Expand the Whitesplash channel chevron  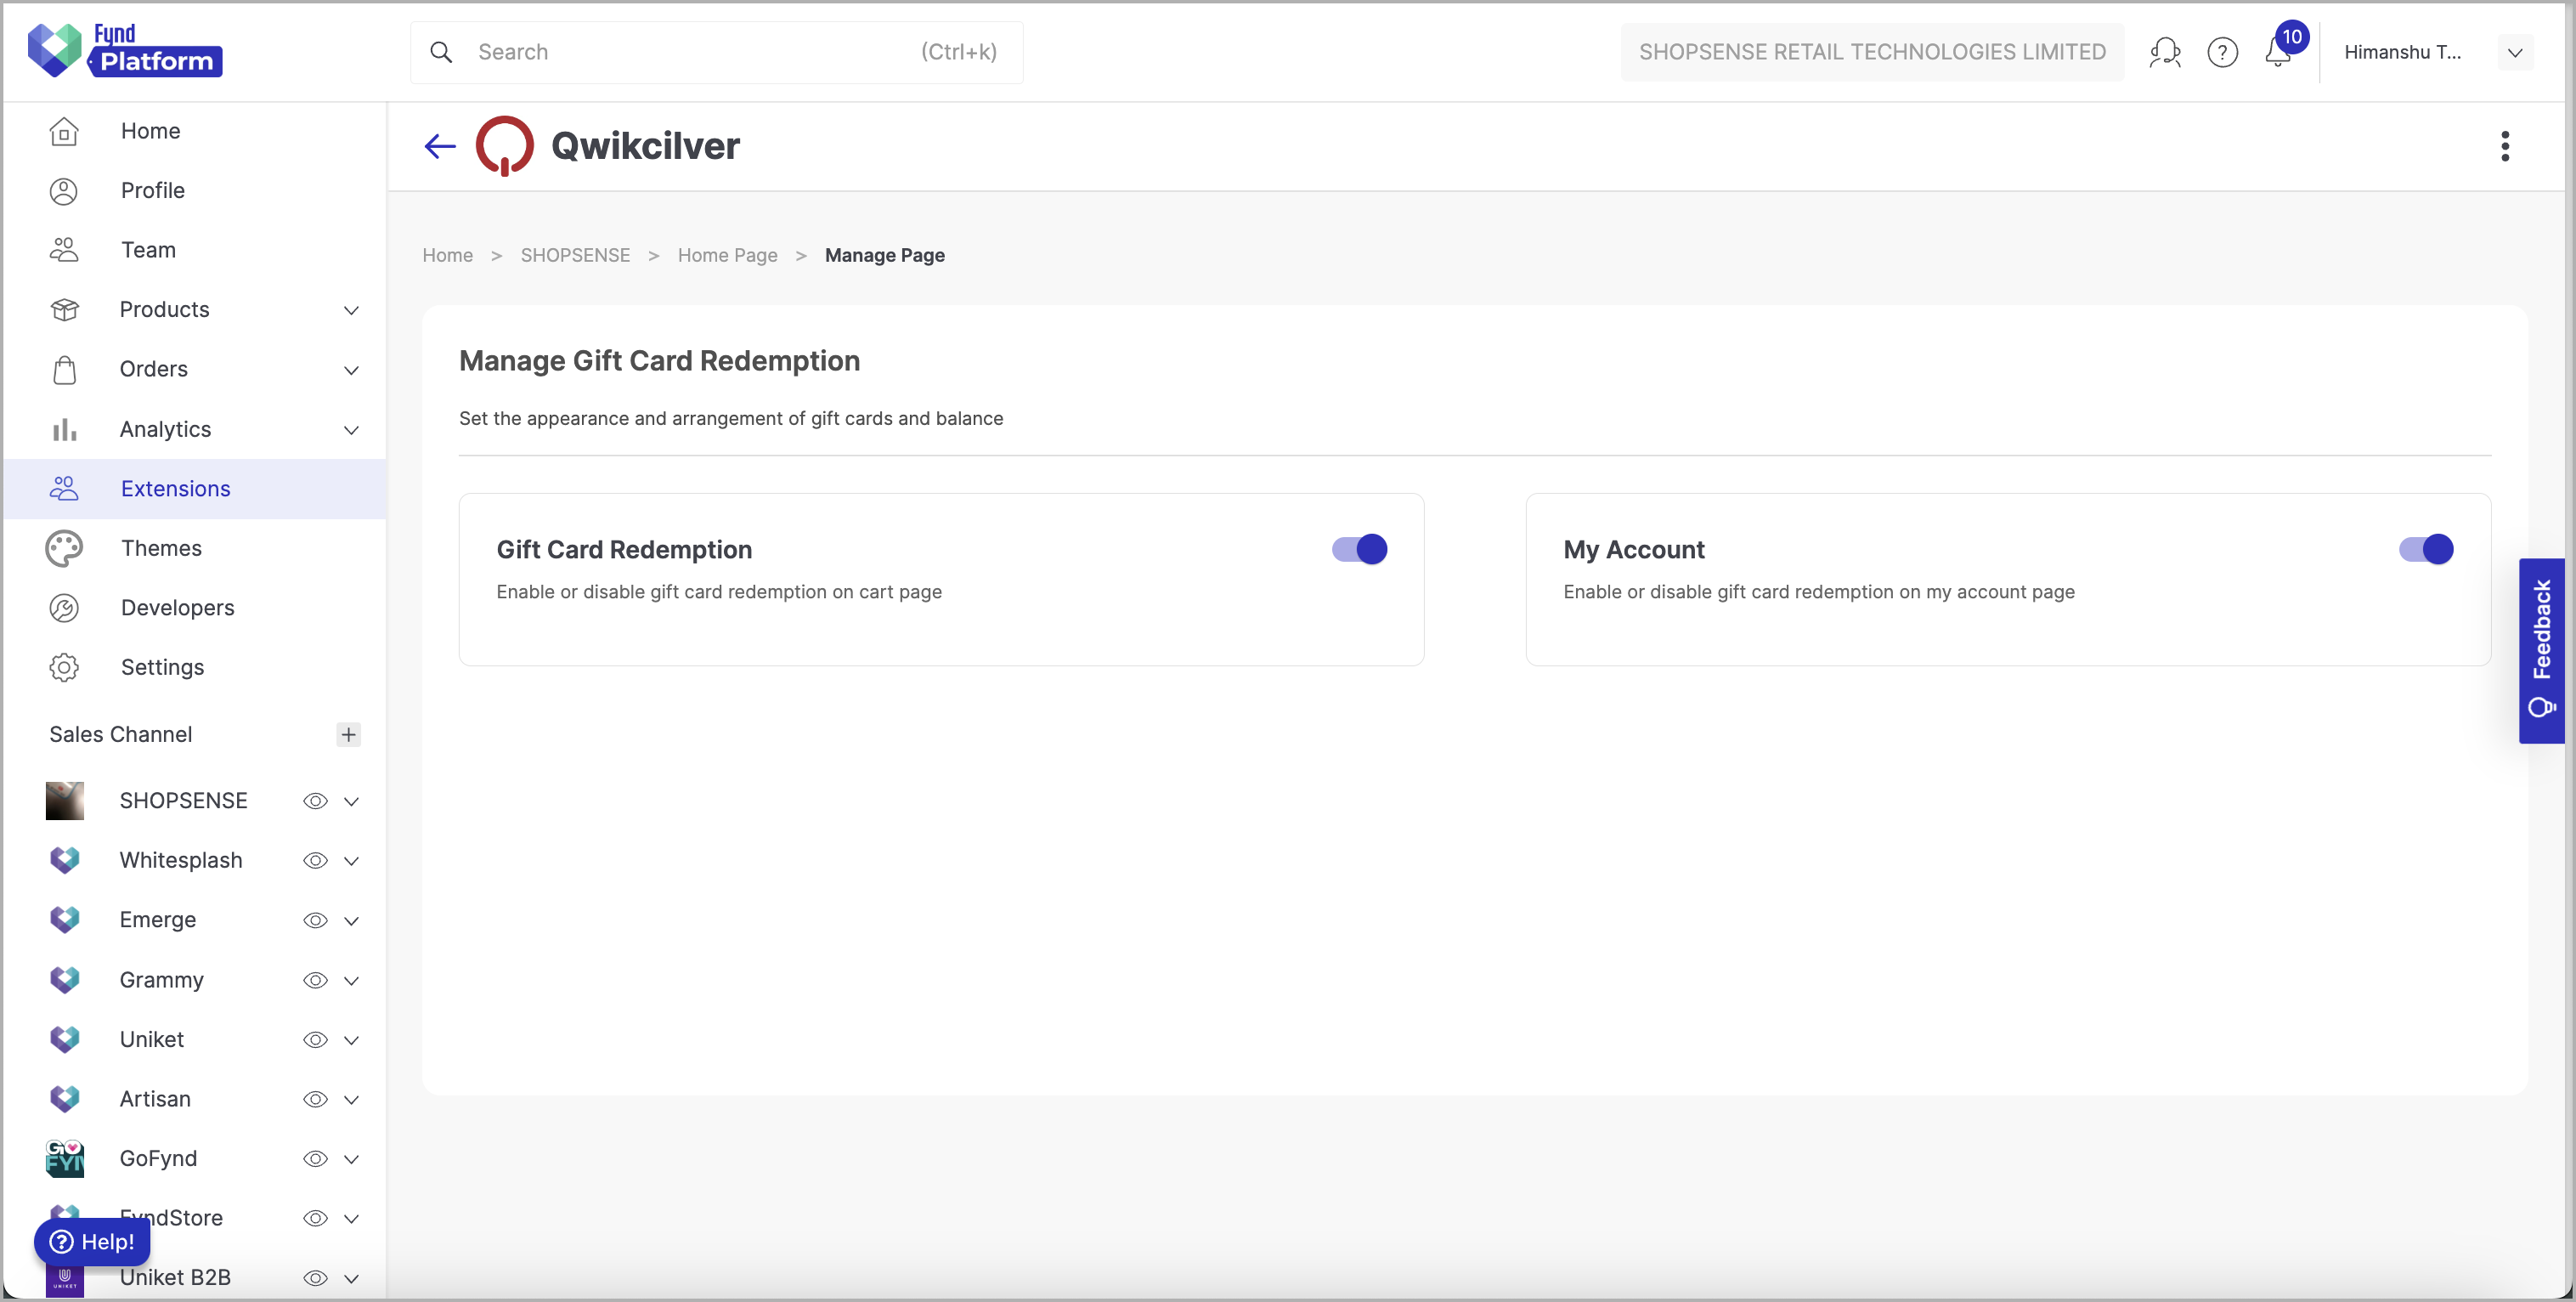(351, 861)
